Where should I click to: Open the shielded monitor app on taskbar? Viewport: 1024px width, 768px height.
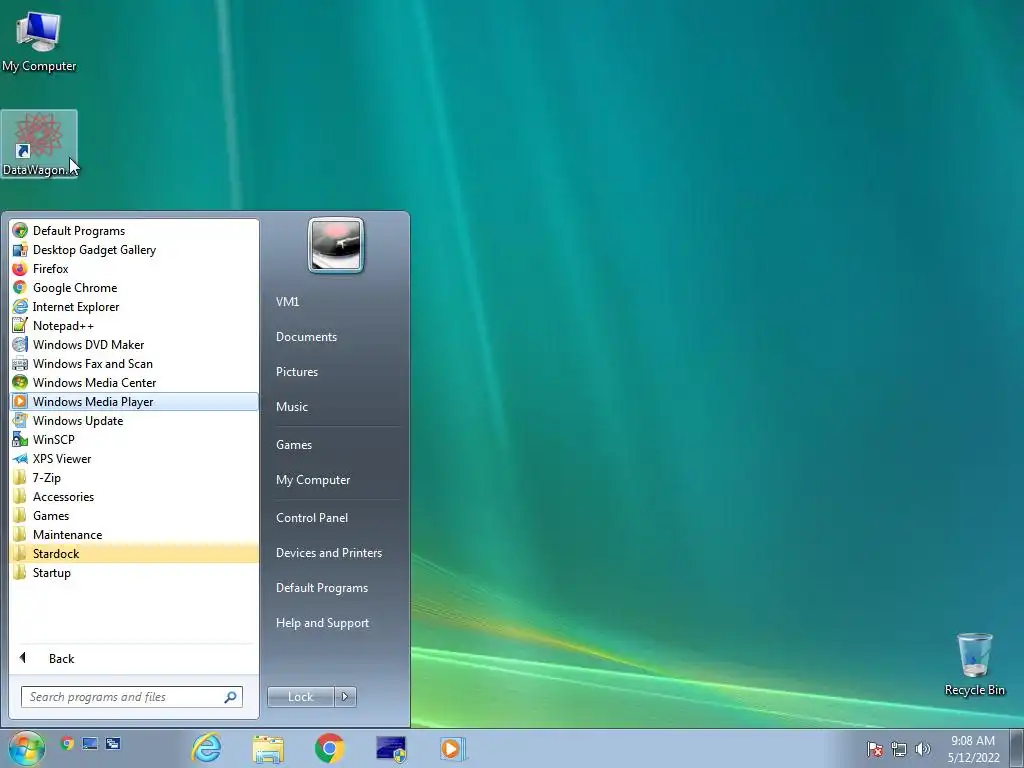pyautogui.click(x=391, y=748)
